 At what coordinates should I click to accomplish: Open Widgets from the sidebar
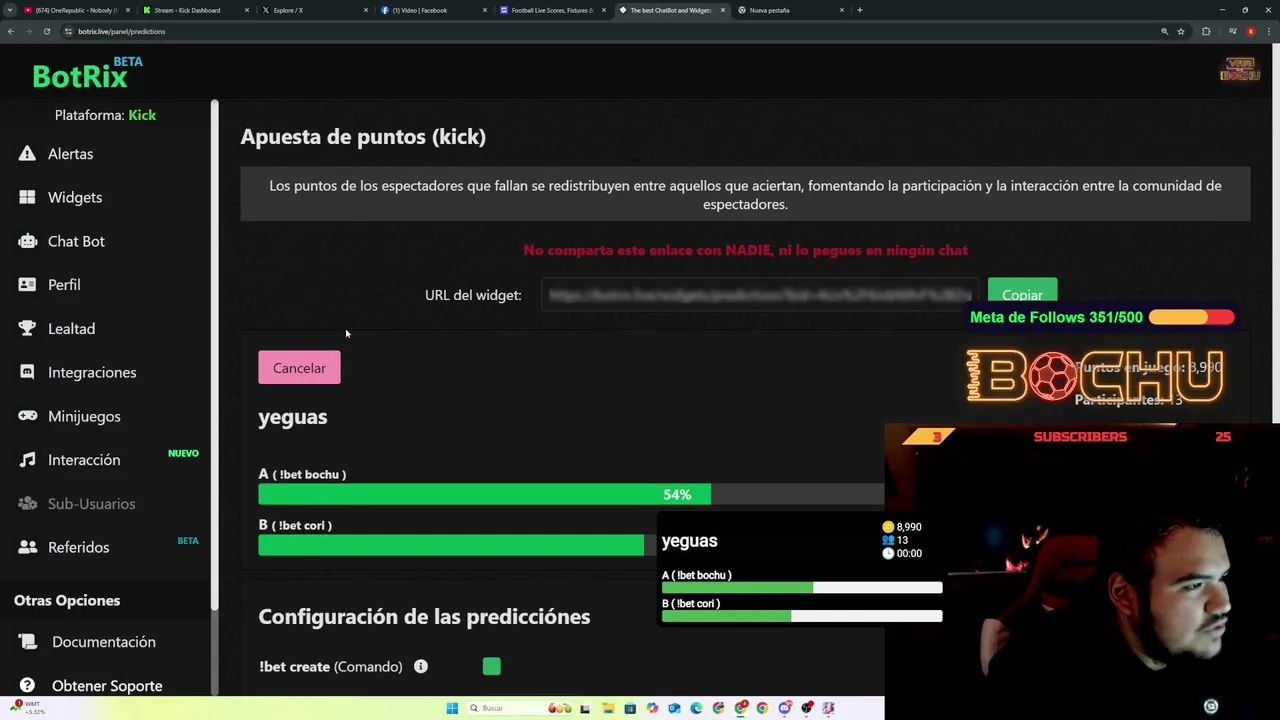[x=75, y=197]
